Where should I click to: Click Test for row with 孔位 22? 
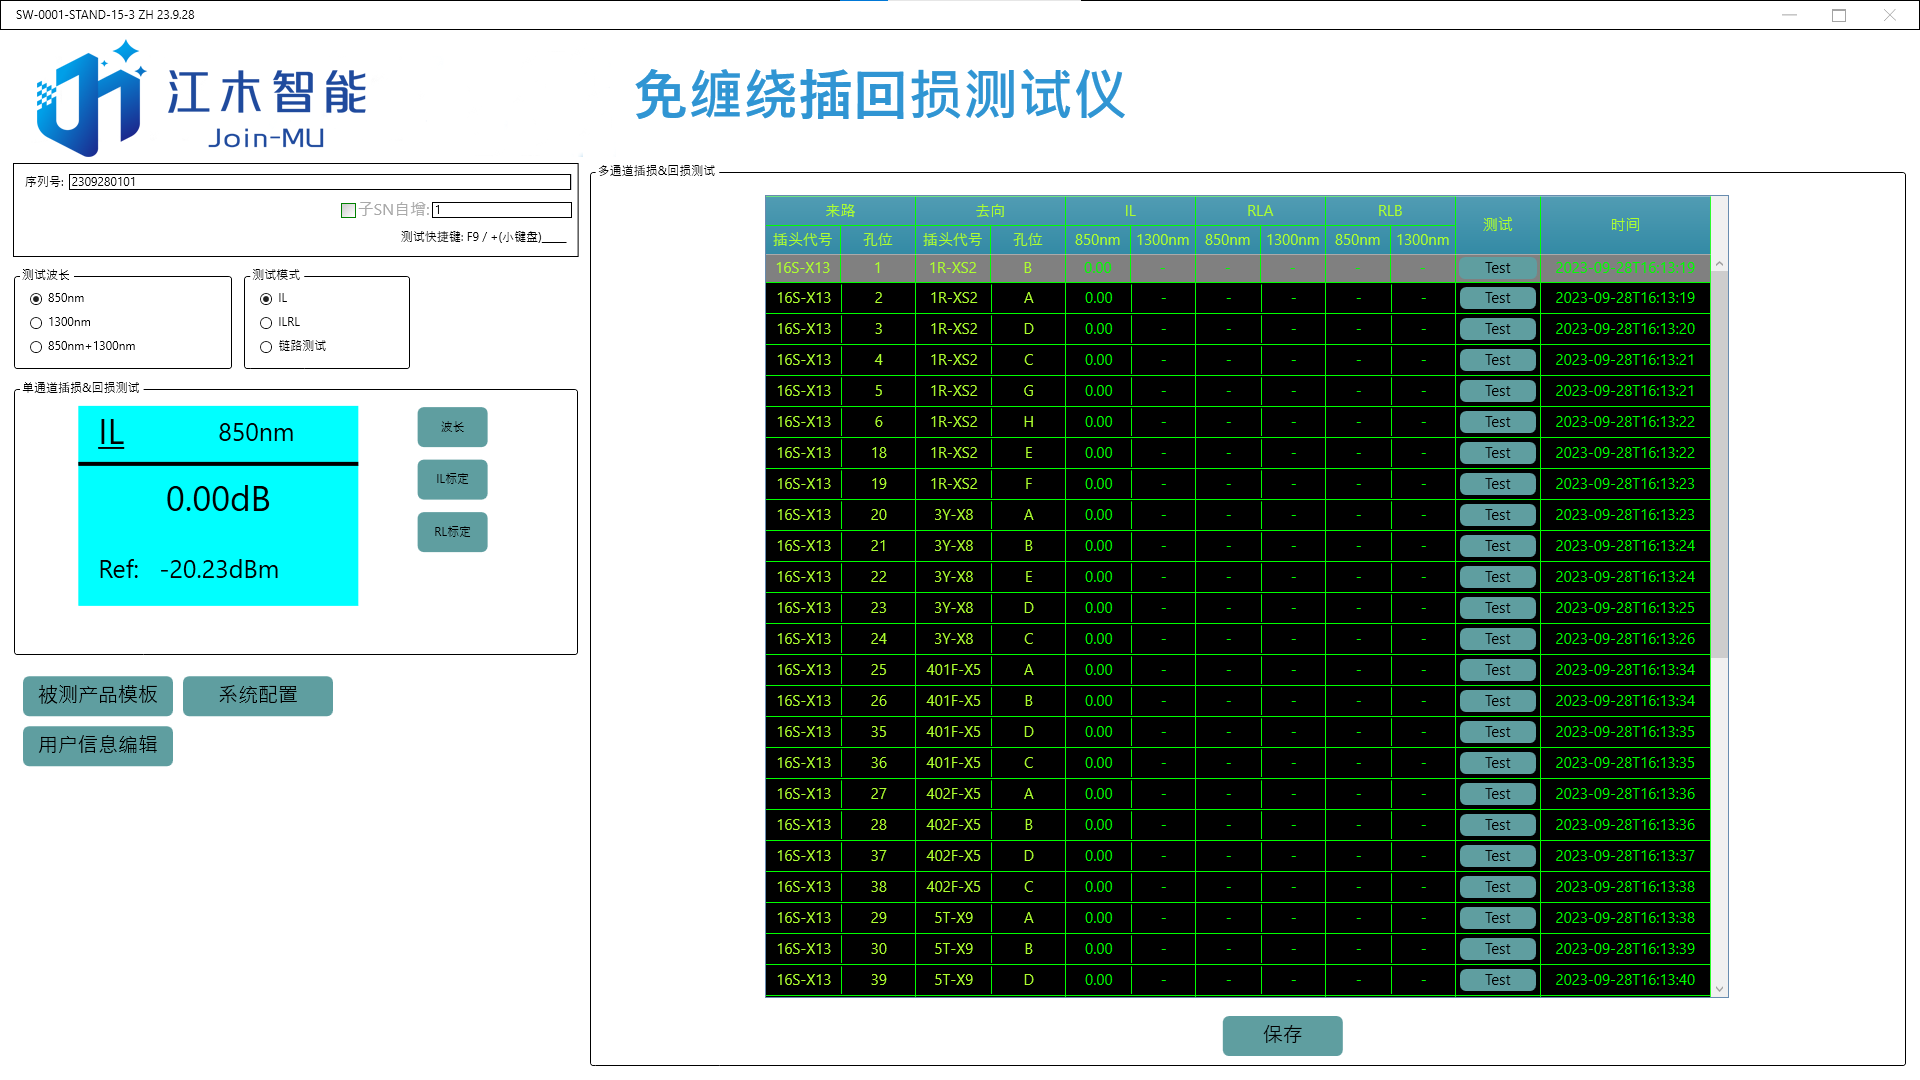point(1497,577)
